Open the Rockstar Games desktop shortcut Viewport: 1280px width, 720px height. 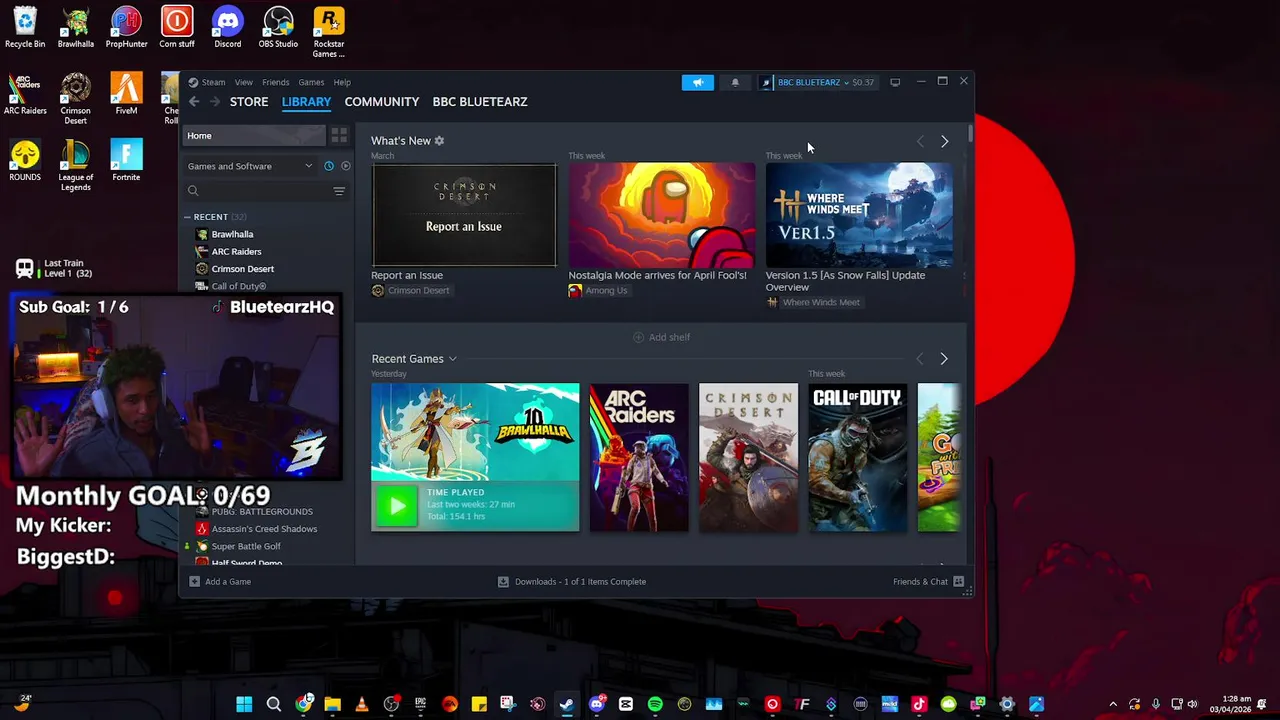(328, 32)
